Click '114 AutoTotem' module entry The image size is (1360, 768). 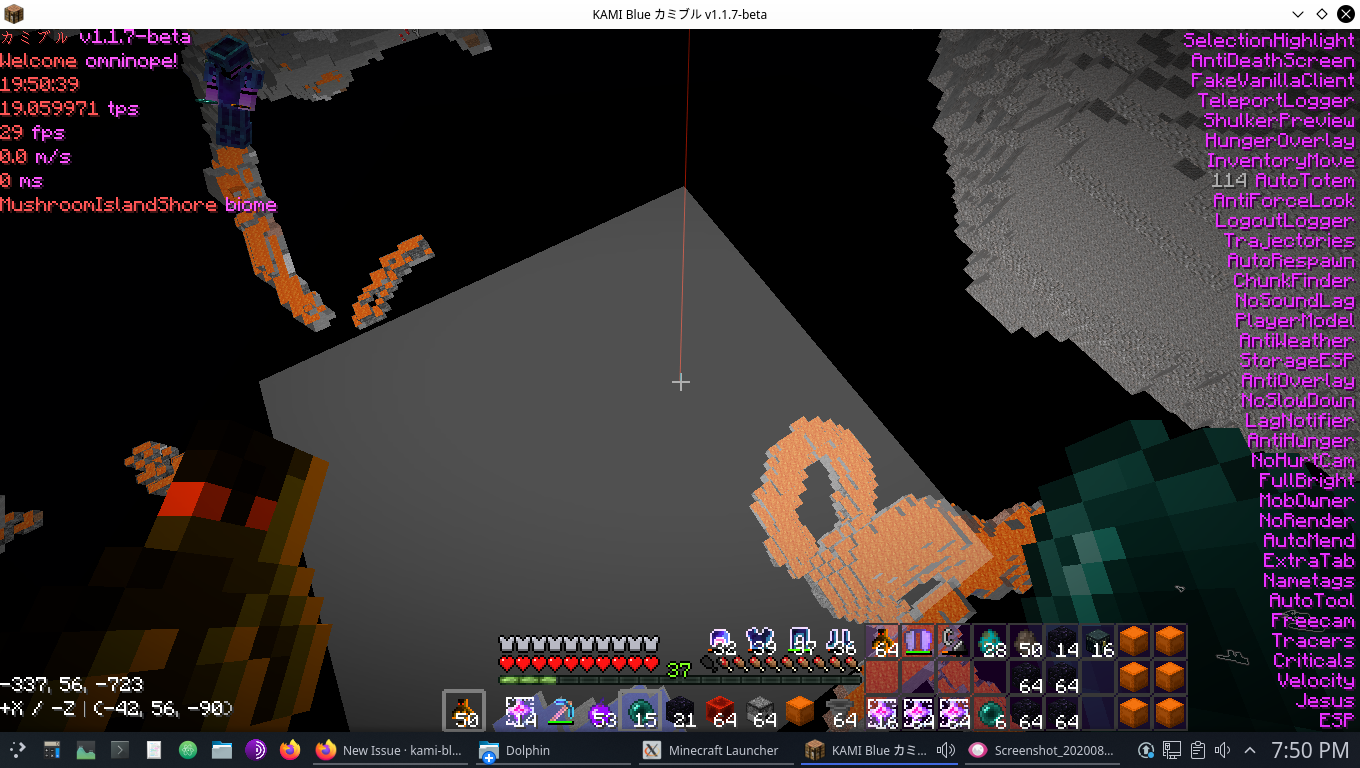pos(1283,181)
